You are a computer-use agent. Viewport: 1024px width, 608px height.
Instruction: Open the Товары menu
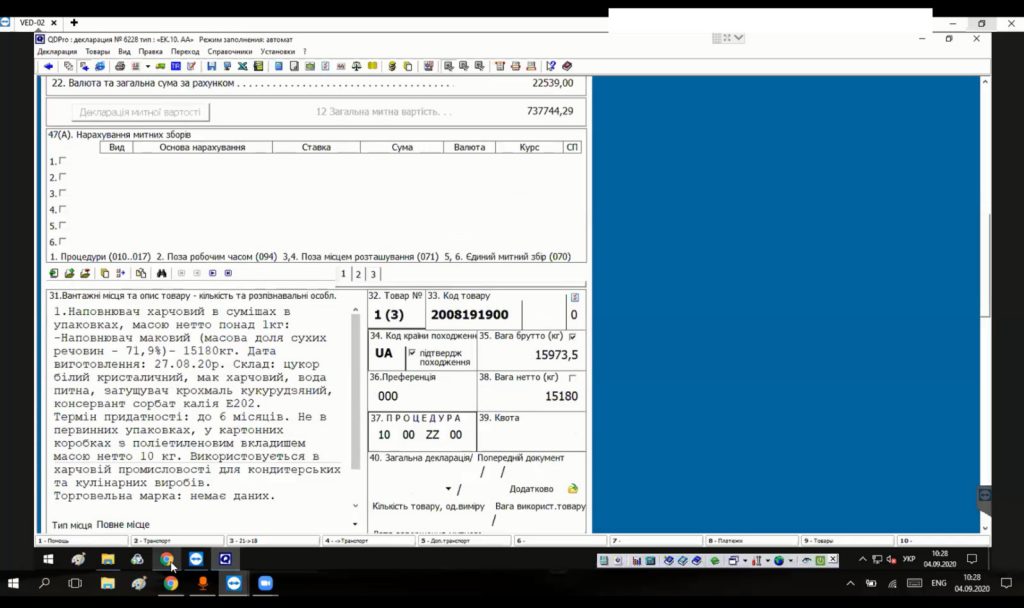(97, 52)
